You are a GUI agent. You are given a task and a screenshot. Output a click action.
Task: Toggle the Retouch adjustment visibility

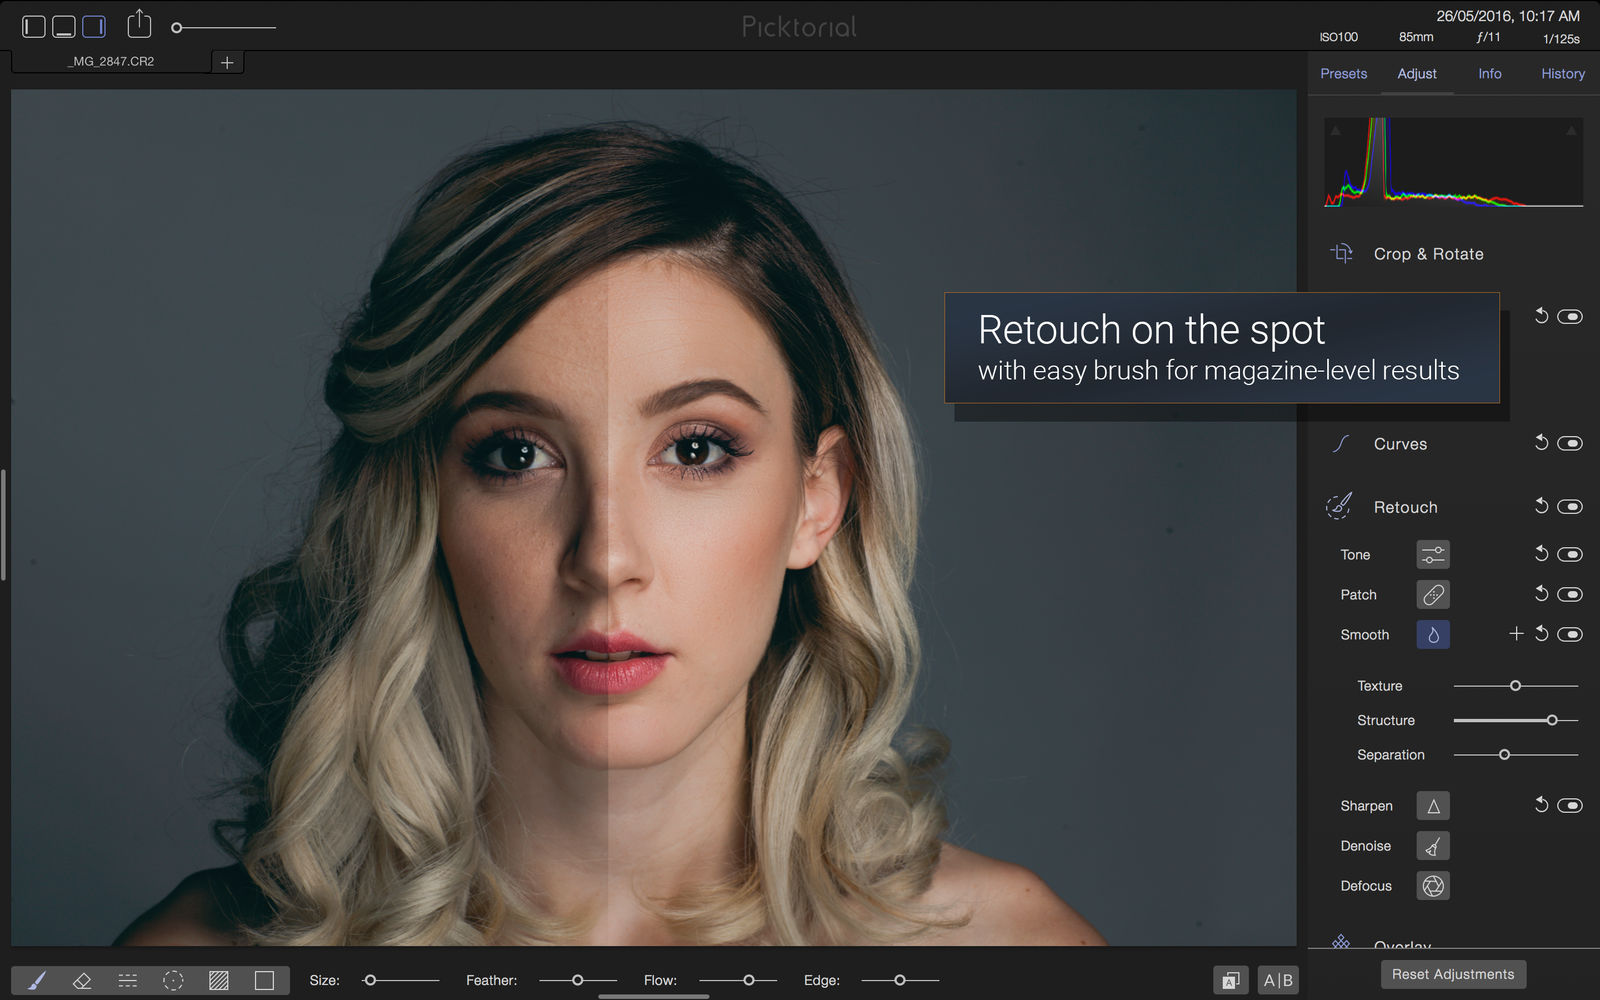[1570, 507]
